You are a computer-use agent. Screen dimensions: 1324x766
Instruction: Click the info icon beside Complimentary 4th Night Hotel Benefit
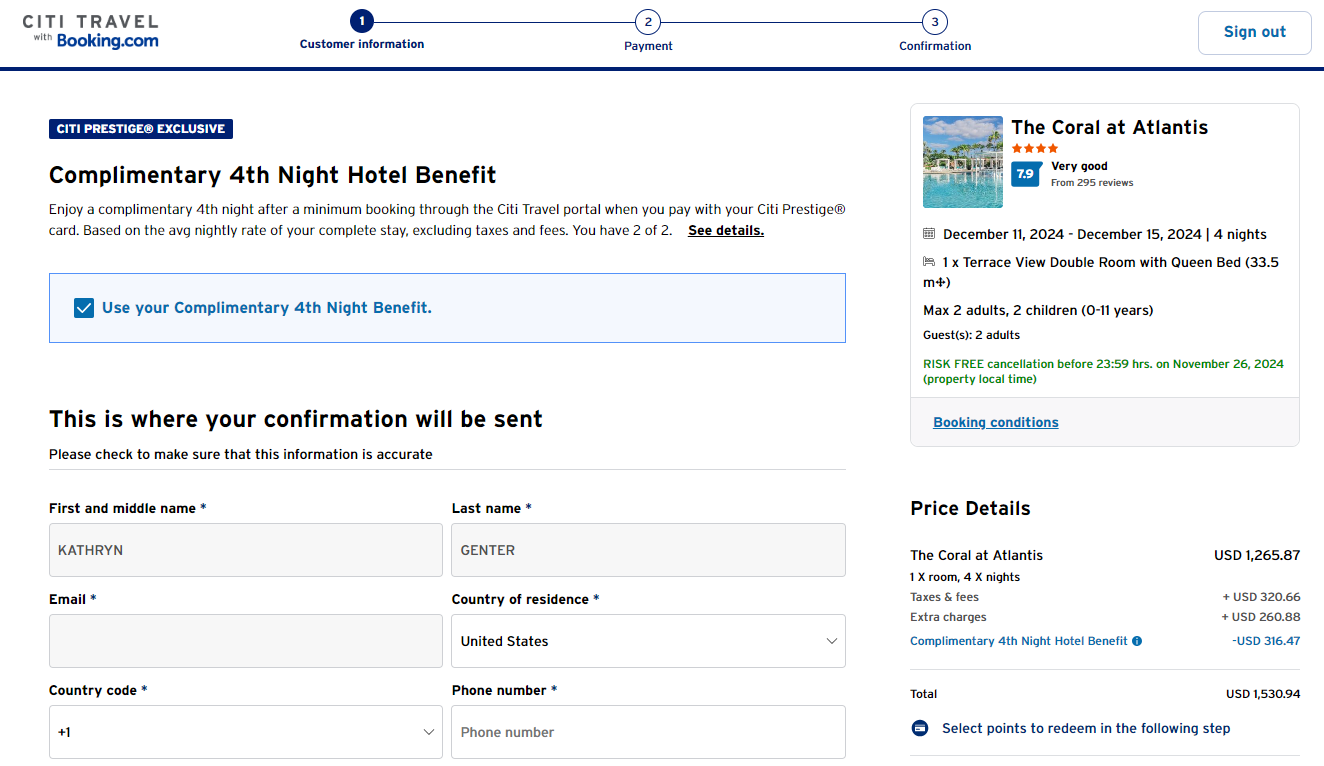tap(1136, 641)
